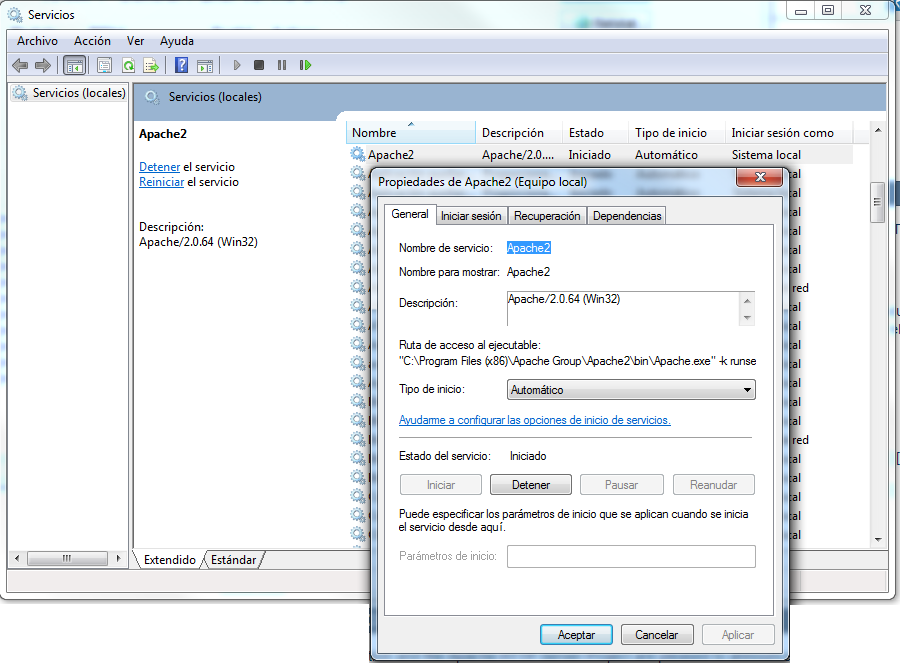Pause the service with the pause toolbar icon
Image resolution: width=900 pixels, height=663 pixels.
click(281, 65)
